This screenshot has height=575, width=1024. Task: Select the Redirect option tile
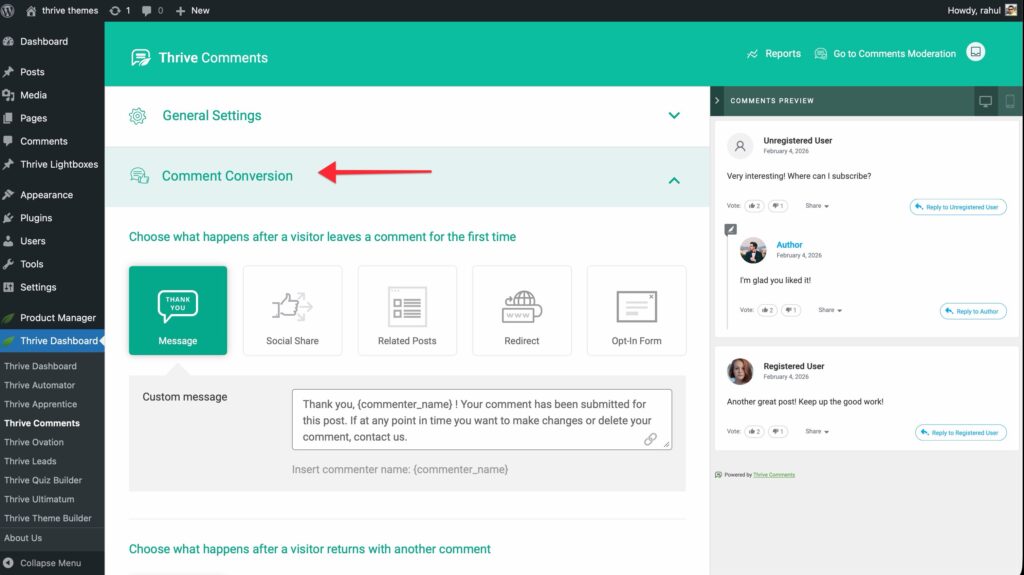pos(521,310)
